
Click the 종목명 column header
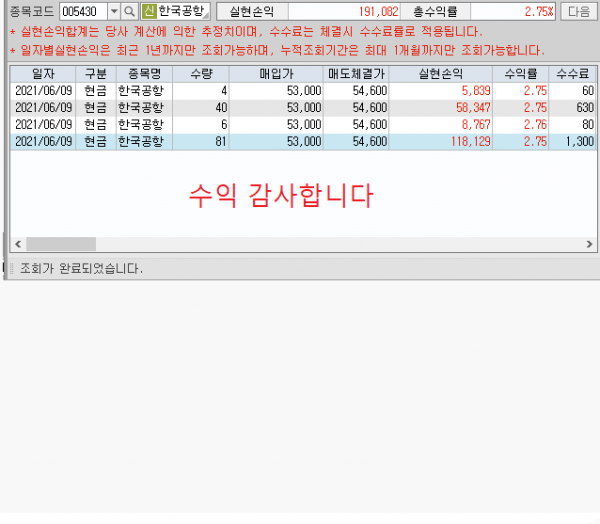click(144, 73)
